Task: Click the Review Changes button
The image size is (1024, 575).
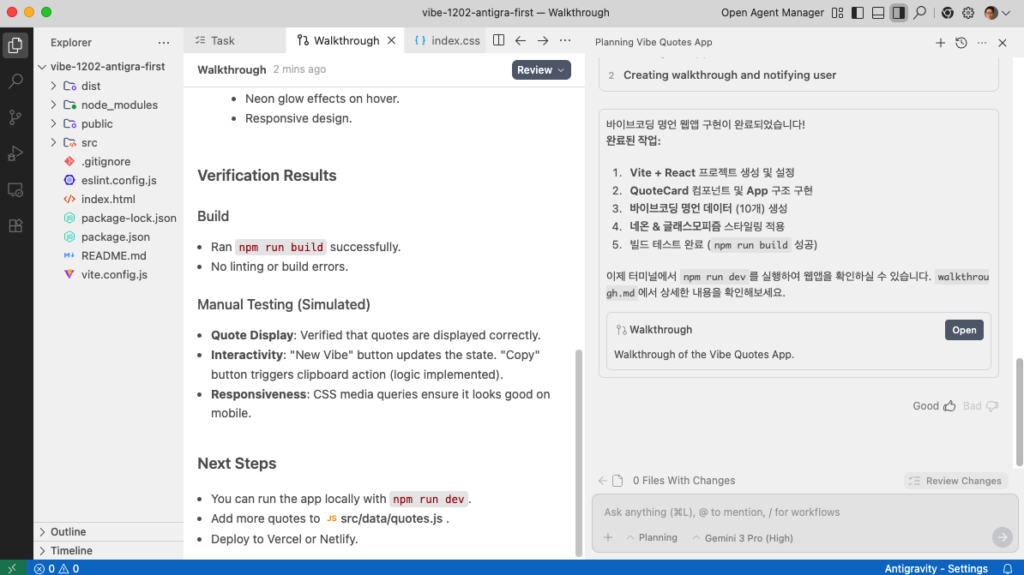Action: click(955, 481)
